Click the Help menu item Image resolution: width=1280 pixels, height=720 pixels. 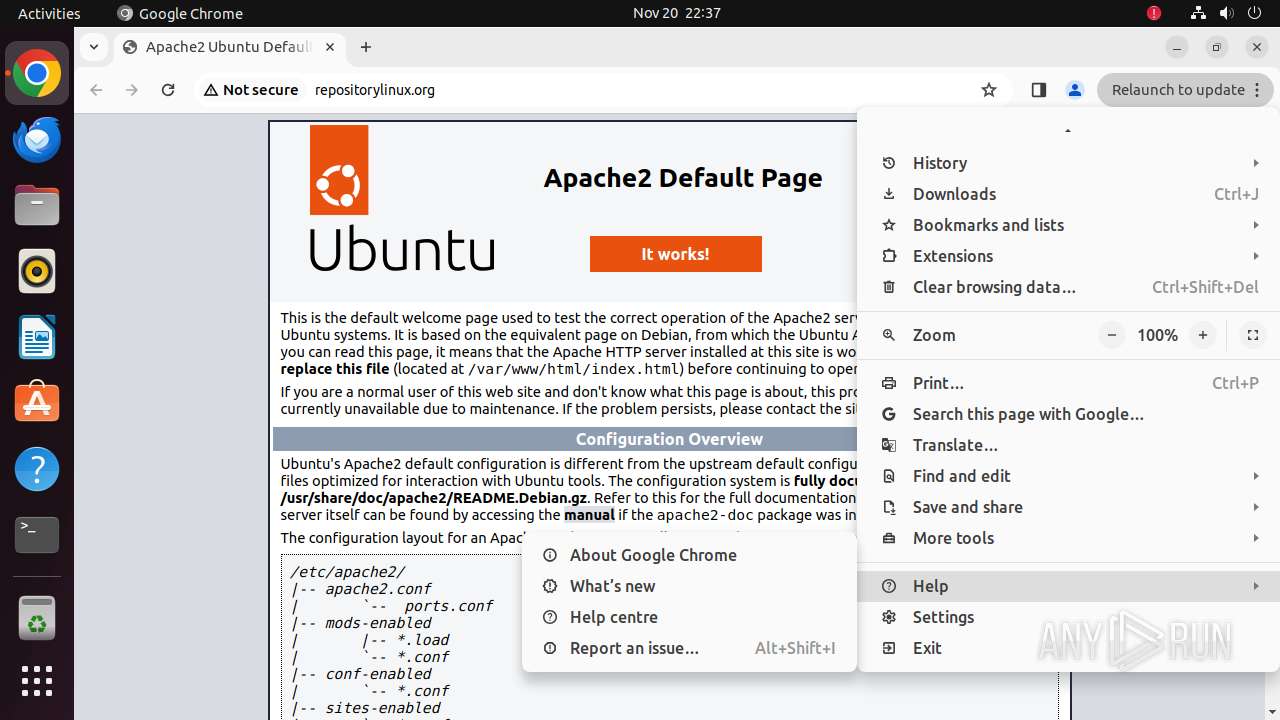(x=1069, y=586)
